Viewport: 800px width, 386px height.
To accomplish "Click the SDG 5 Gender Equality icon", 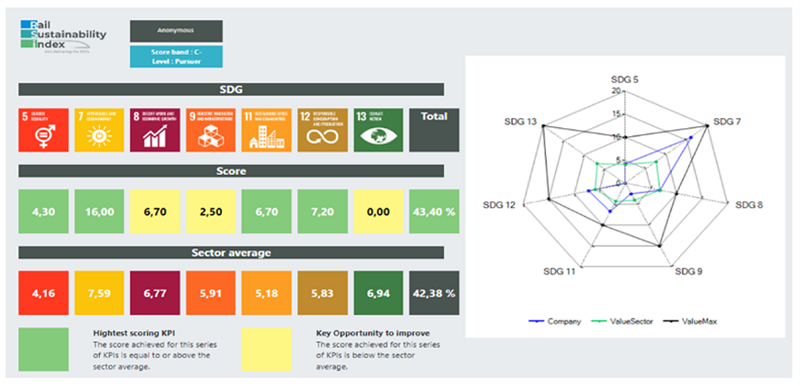I will click(x=43, y=130).
